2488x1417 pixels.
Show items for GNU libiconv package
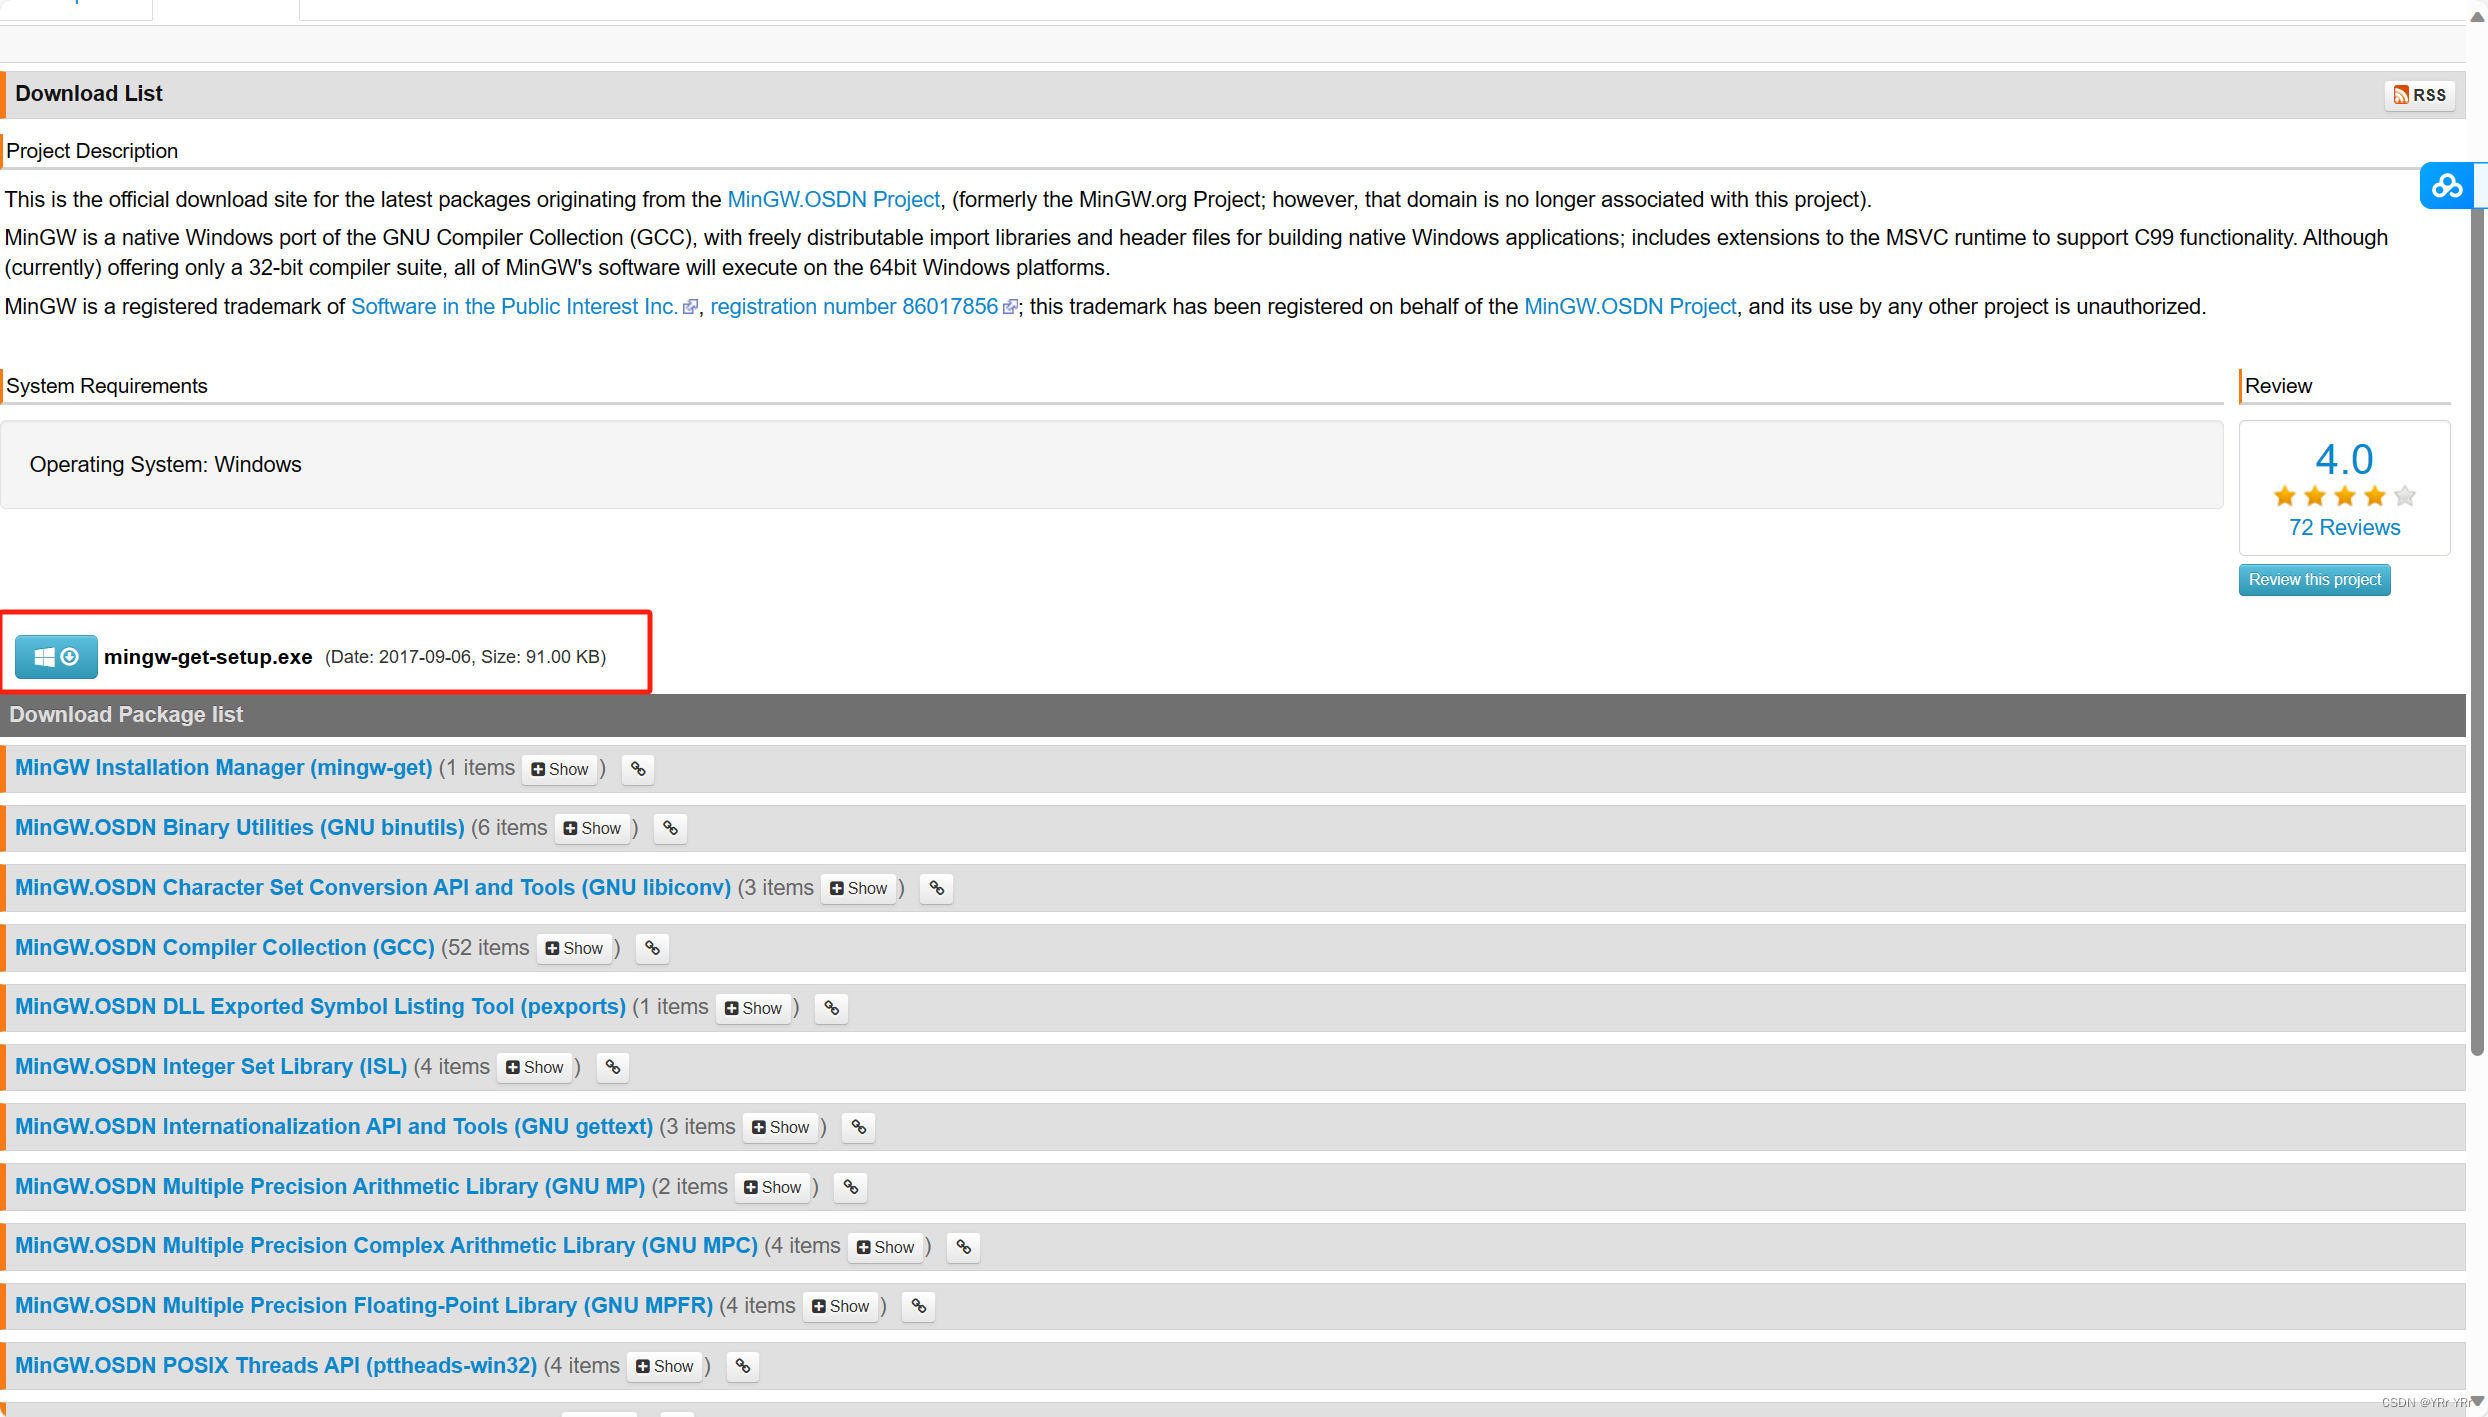click(x=859, y=888)
